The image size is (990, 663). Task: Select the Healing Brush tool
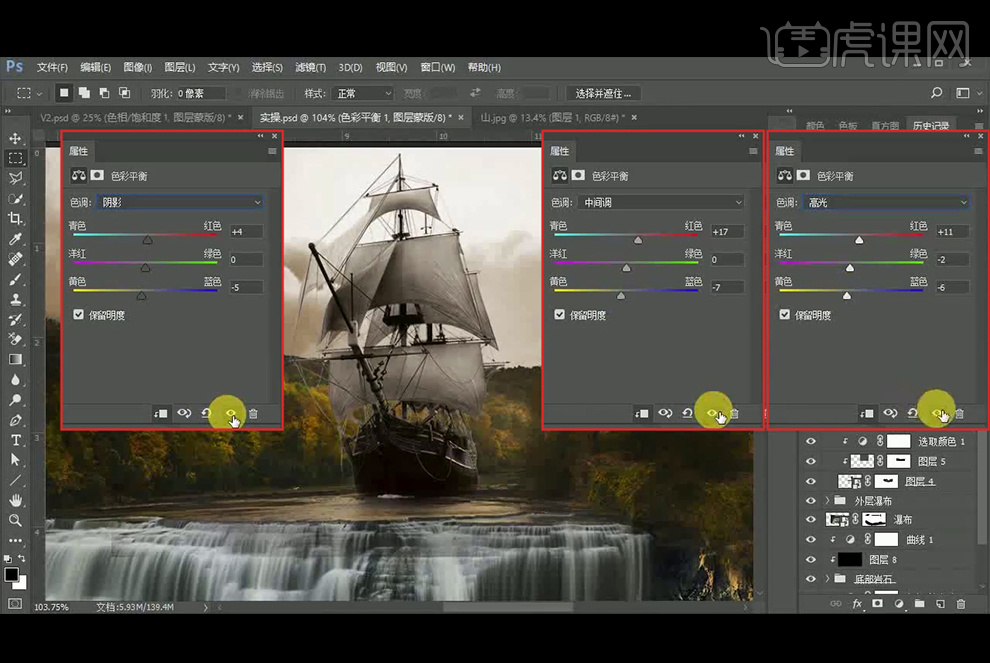point(15,259)
